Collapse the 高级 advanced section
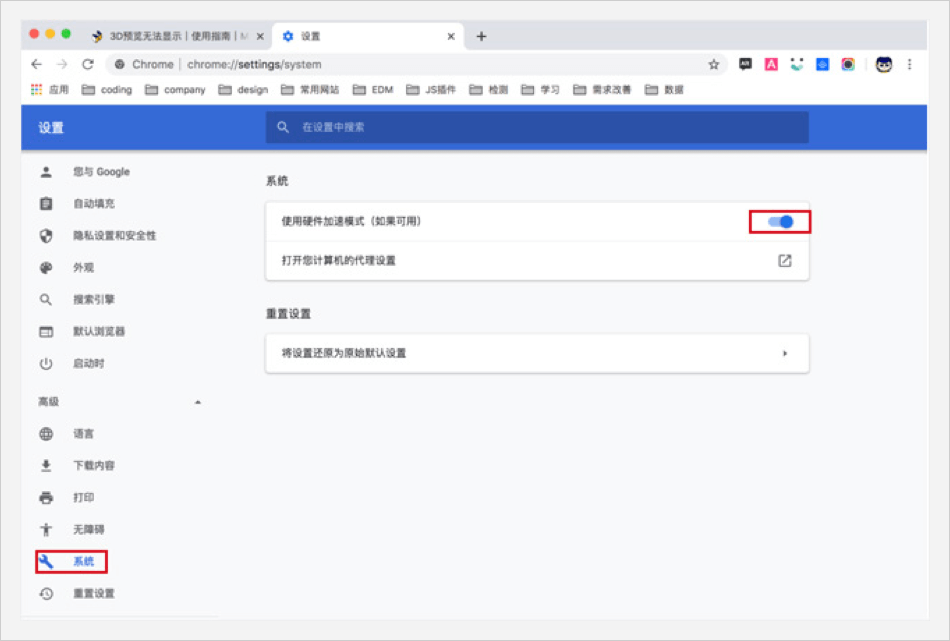The height and width of the screenshot is (641, 950). 197,402
